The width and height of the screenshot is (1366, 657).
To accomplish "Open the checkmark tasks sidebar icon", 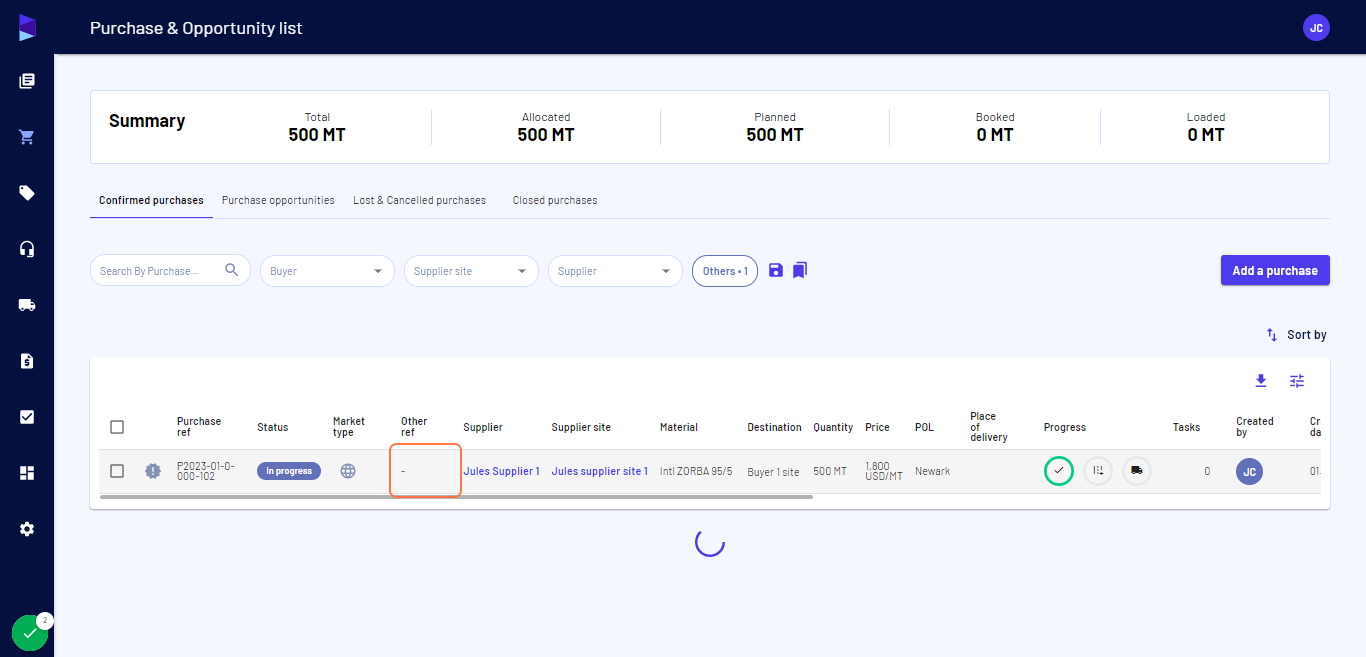I will point(27,417).
